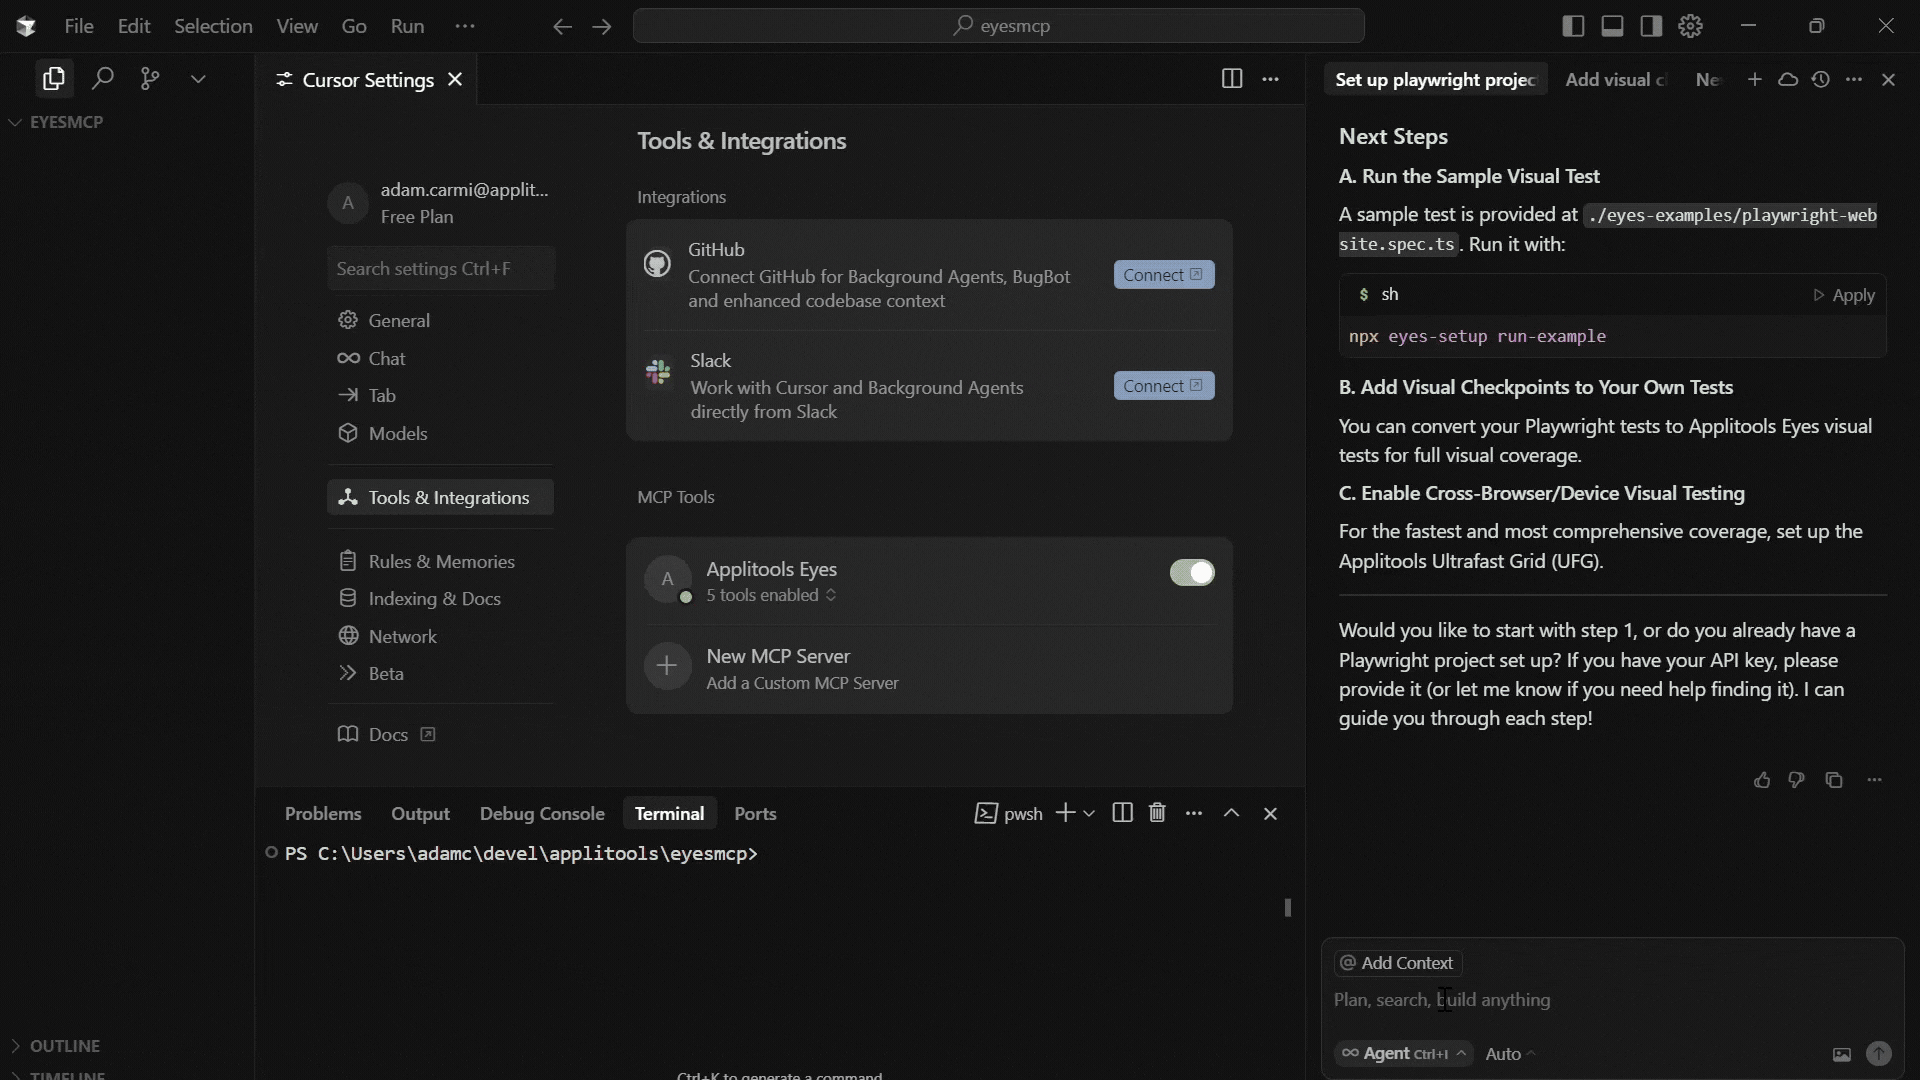This screenshot has height=1080, width=1920.
Task: Show overflow menu items ellipsis
Action: coord(465,26)
